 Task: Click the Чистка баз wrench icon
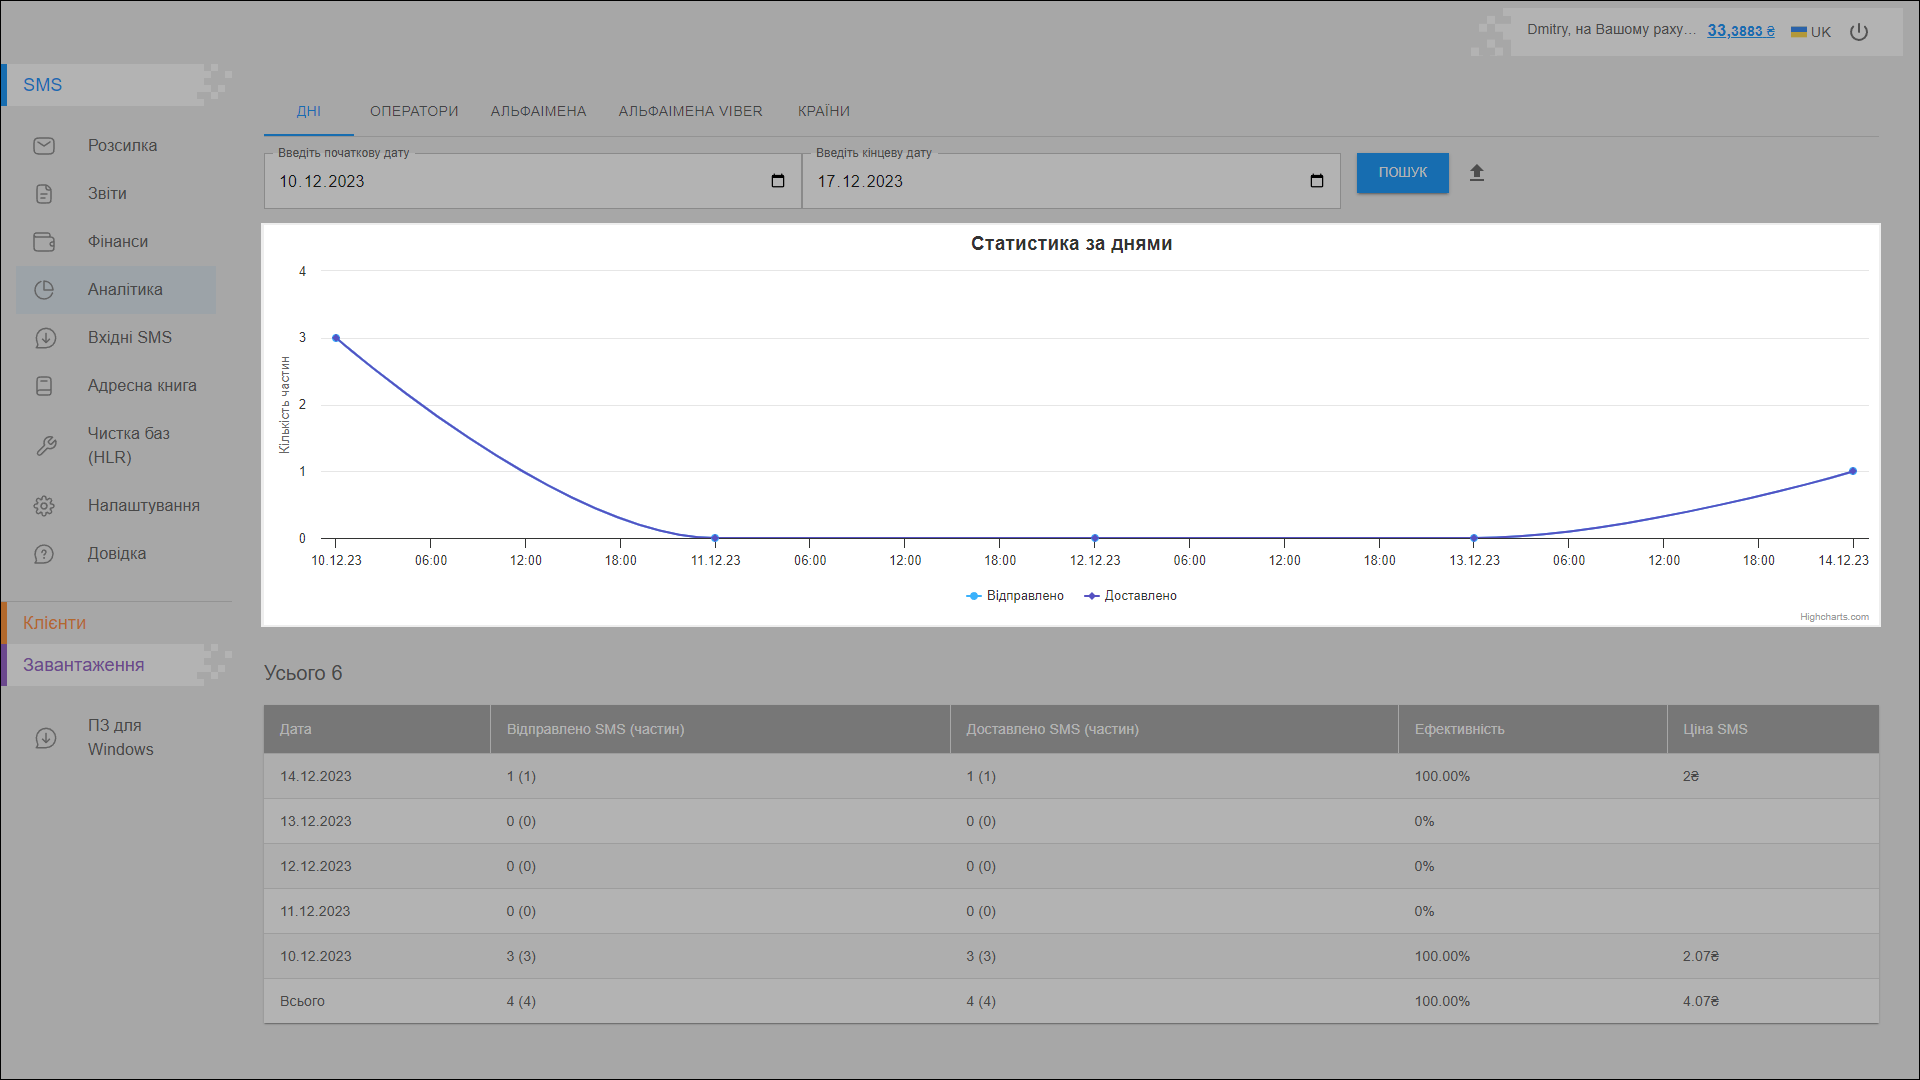[x=46, y=446]
